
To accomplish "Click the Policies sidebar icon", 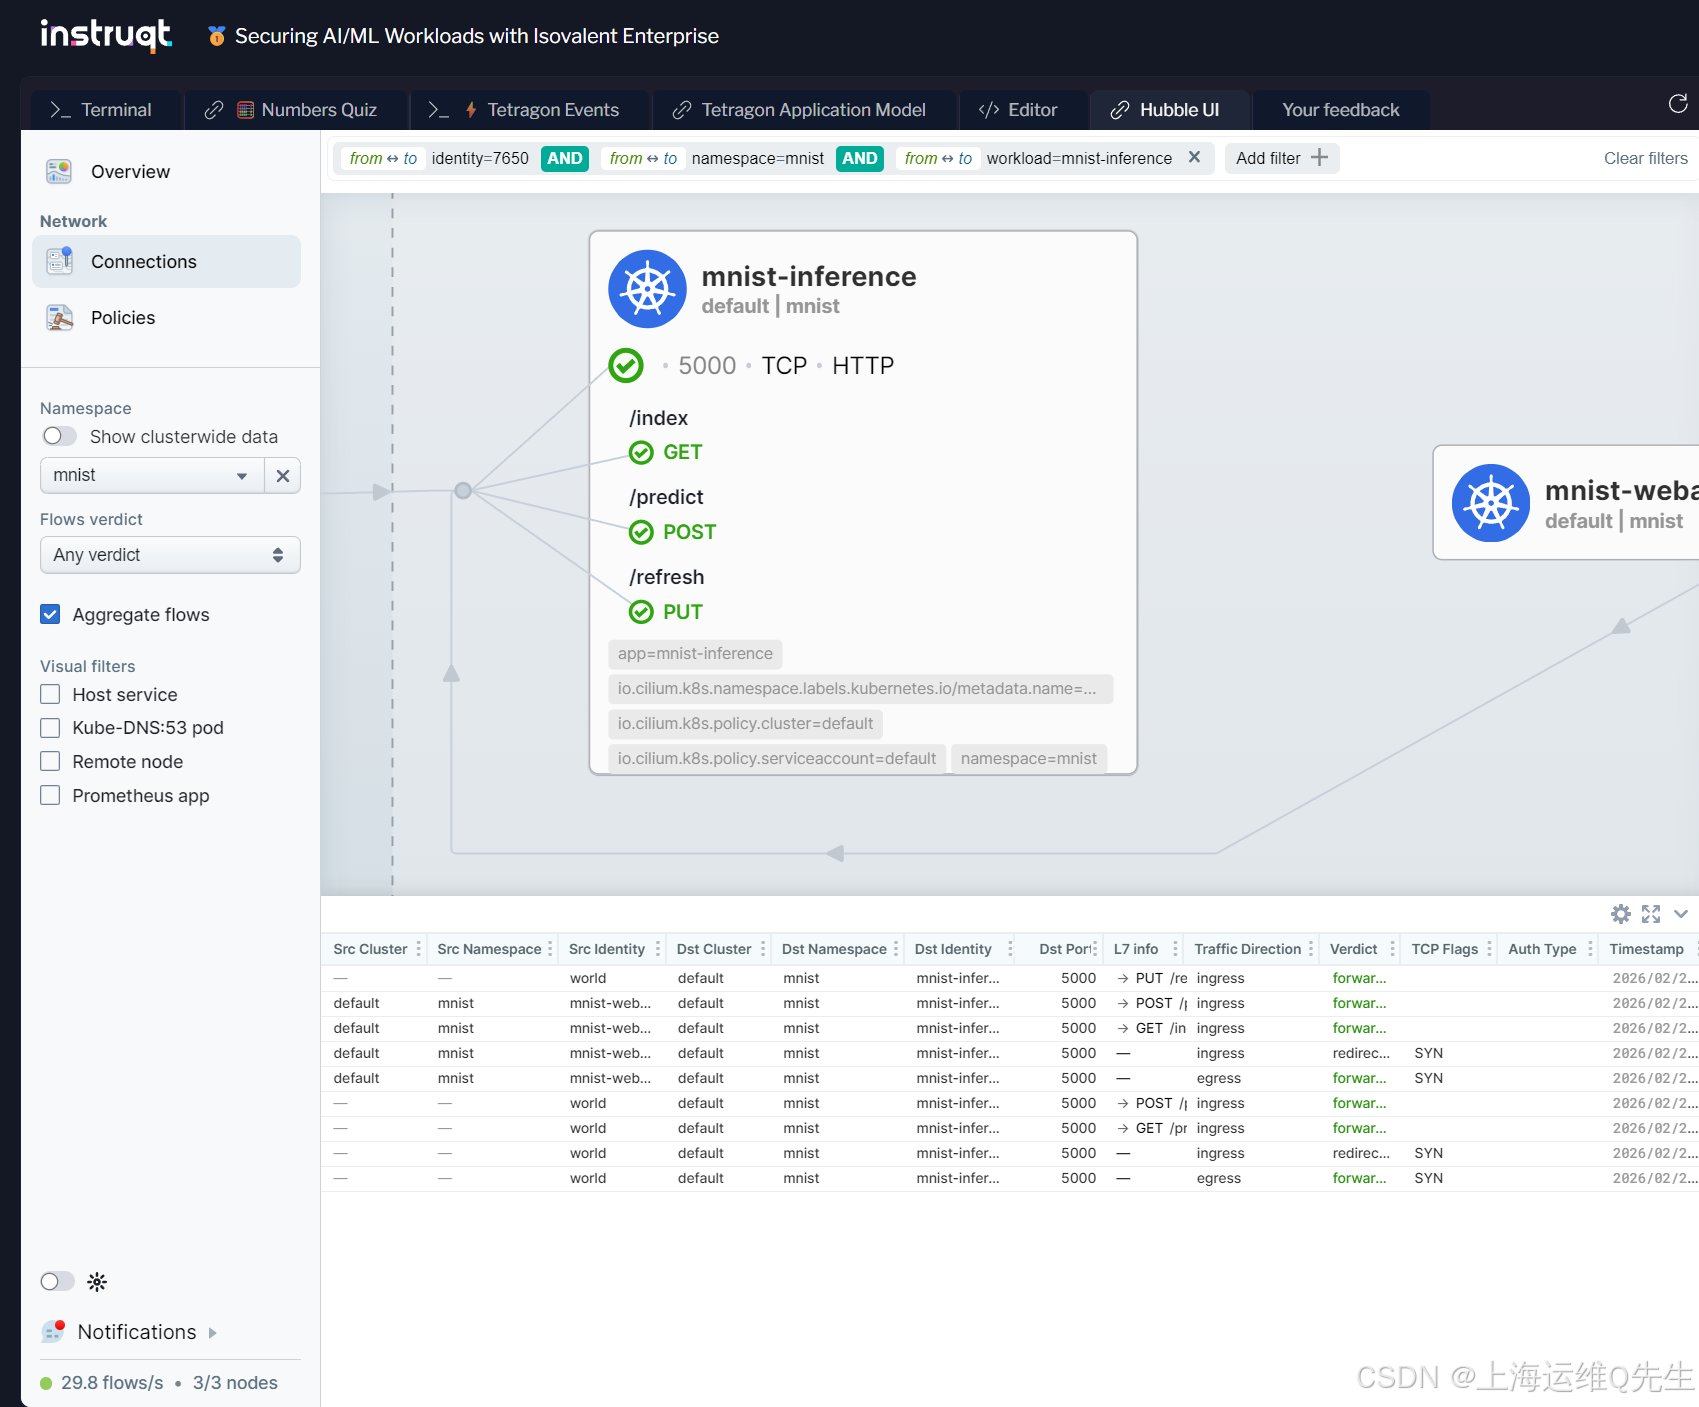I will coord(59,318).
